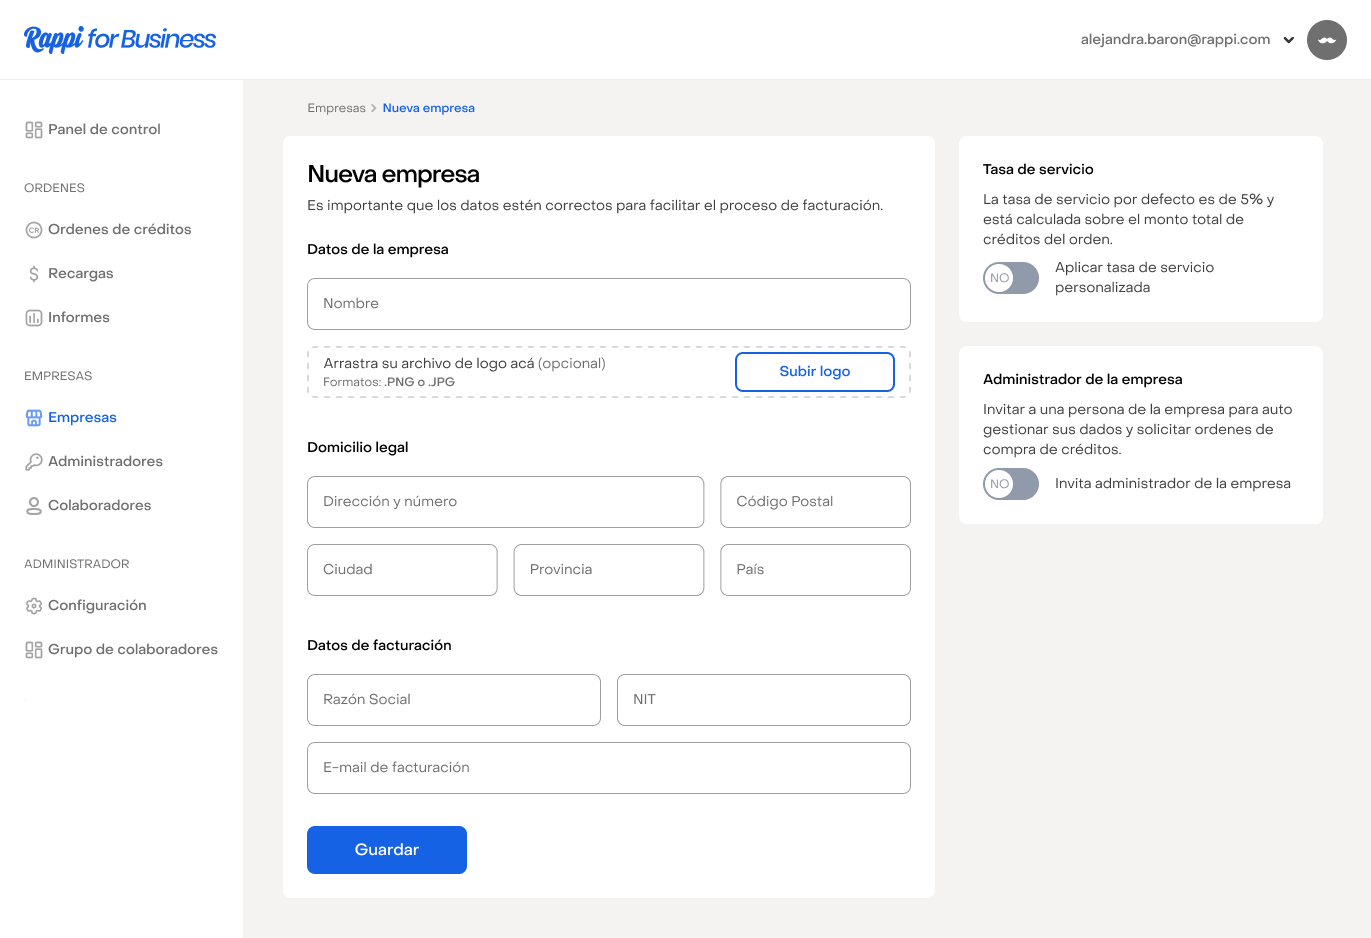Click the Empresas store icon

coord(34,418)
